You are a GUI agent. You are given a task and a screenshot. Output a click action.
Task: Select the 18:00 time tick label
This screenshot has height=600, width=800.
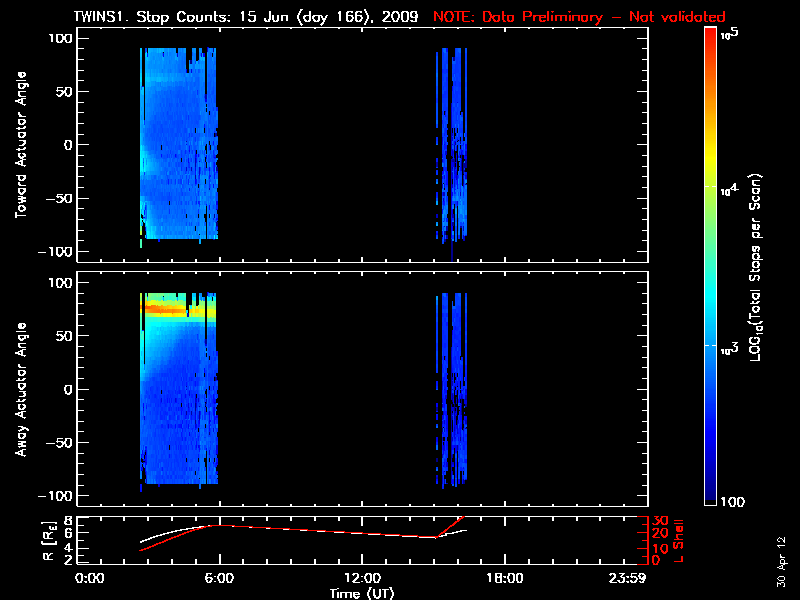point(503,578)
